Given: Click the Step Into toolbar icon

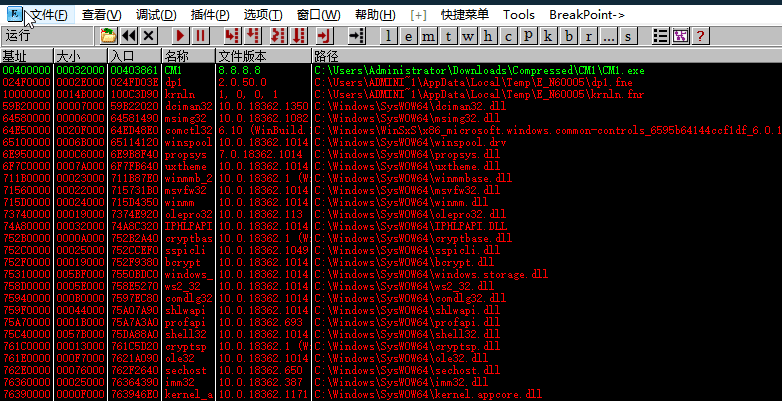Looking at the screenshot, I should click(x=230, y=36).
